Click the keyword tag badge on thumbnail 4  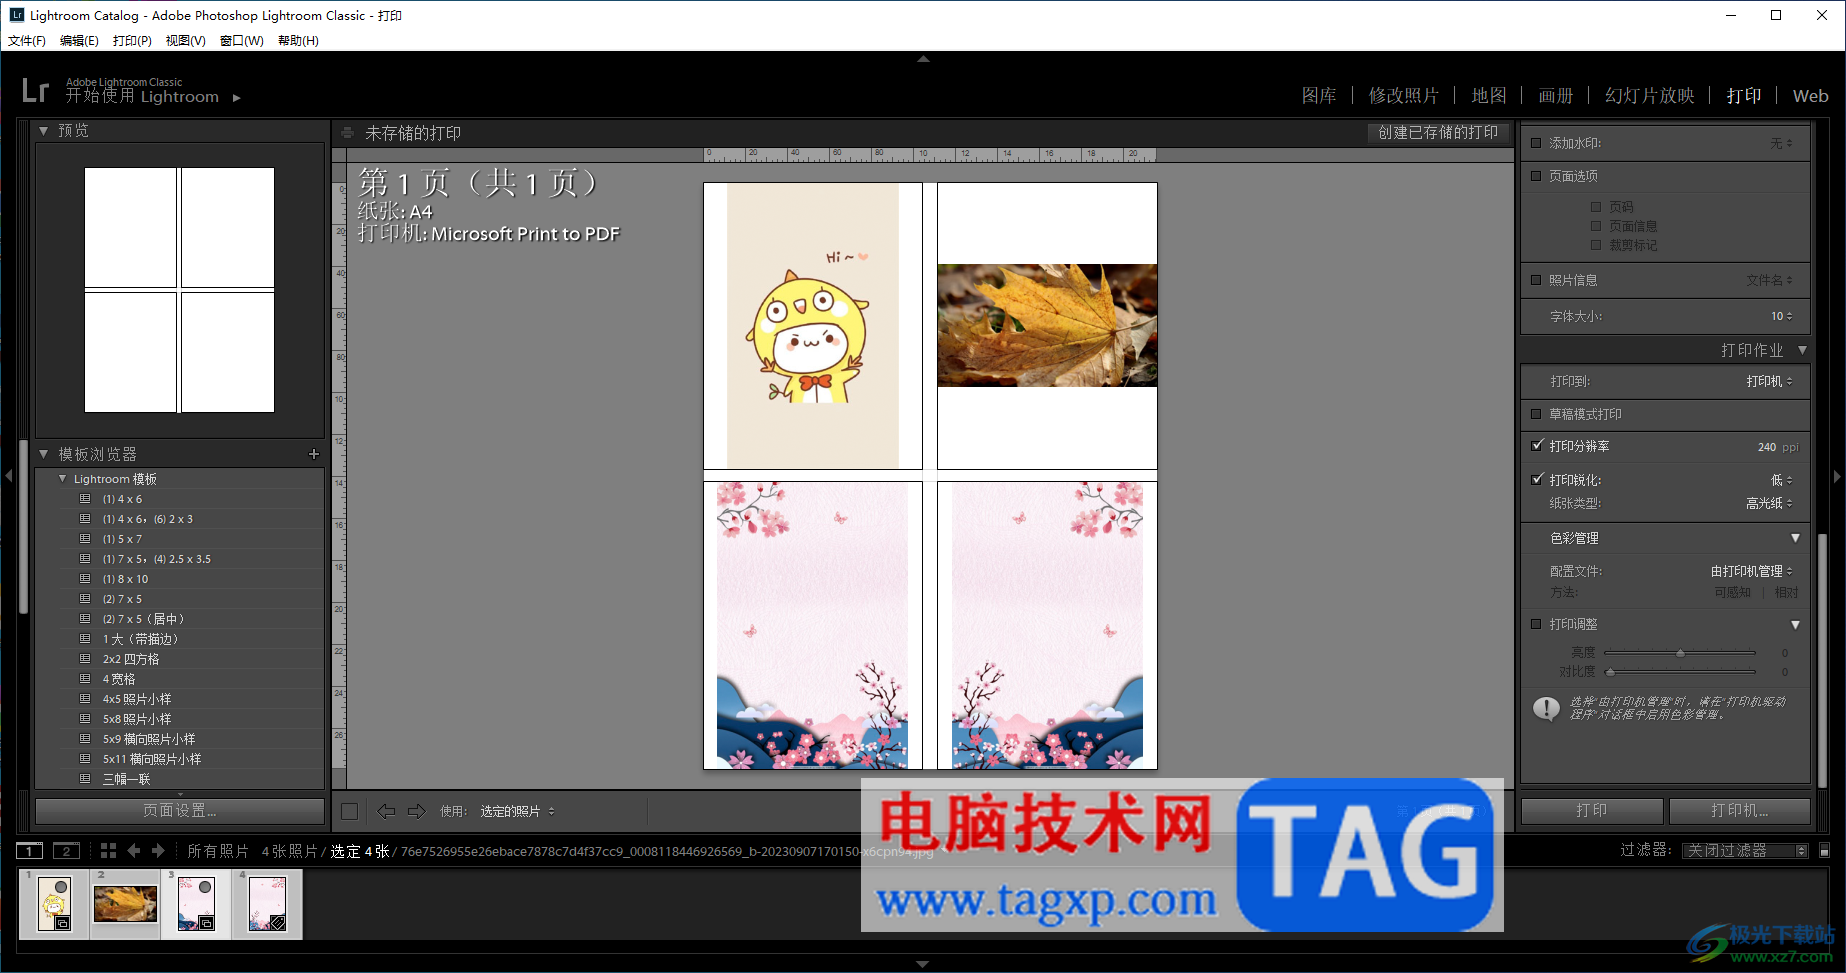point(278,923)
